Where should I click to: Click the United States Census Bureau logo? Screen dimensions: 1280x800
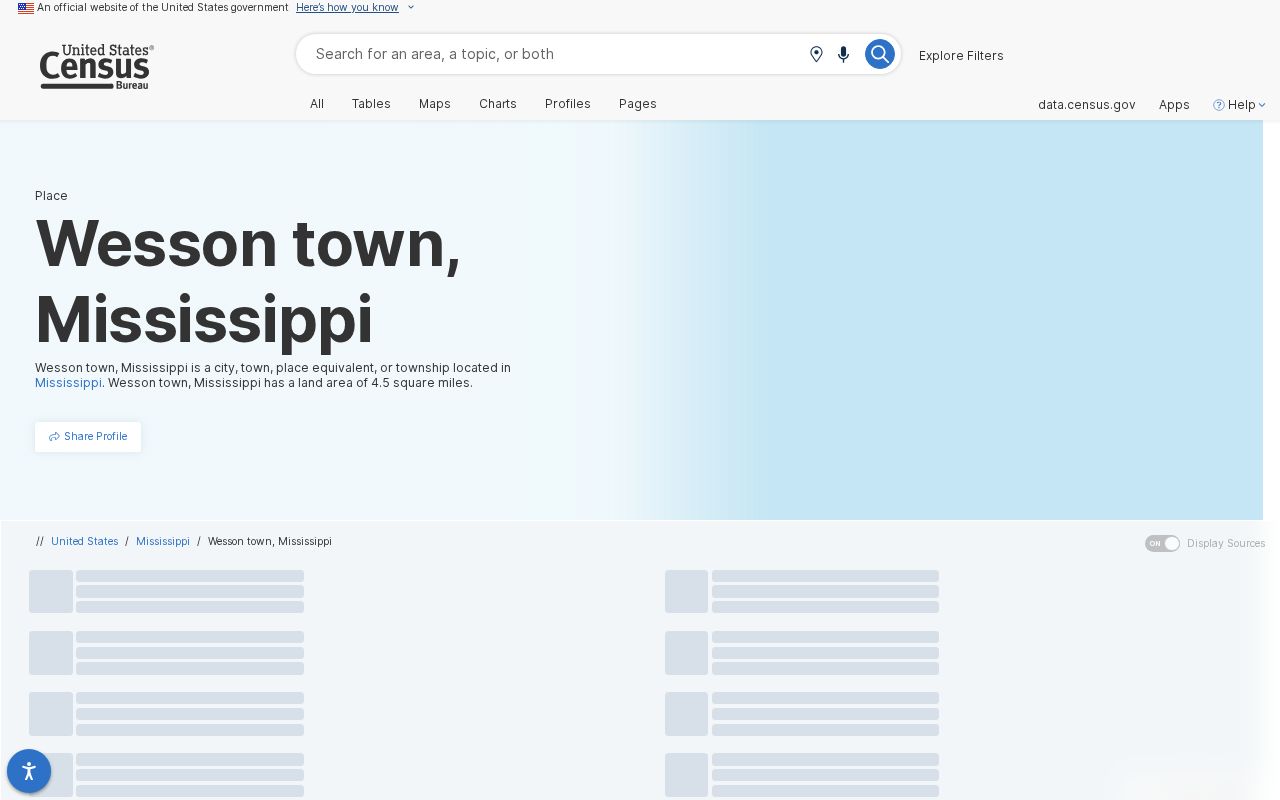pyautogui.click(x=96, y=67)
